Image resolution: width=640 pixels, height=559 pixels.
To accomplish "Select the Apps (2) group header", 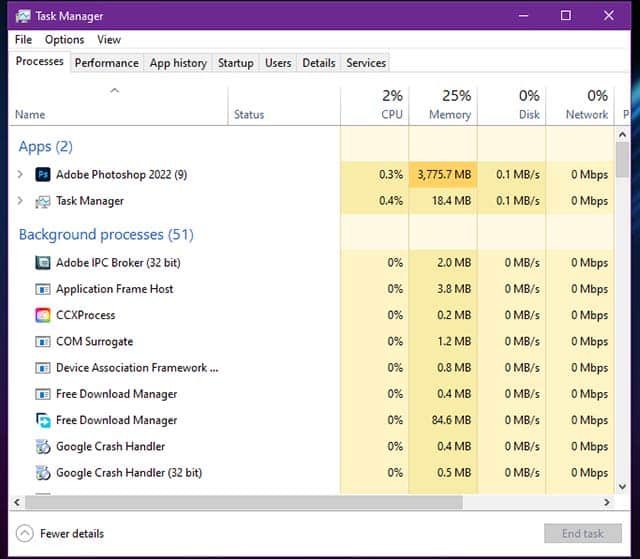I will tap(46, 147).
